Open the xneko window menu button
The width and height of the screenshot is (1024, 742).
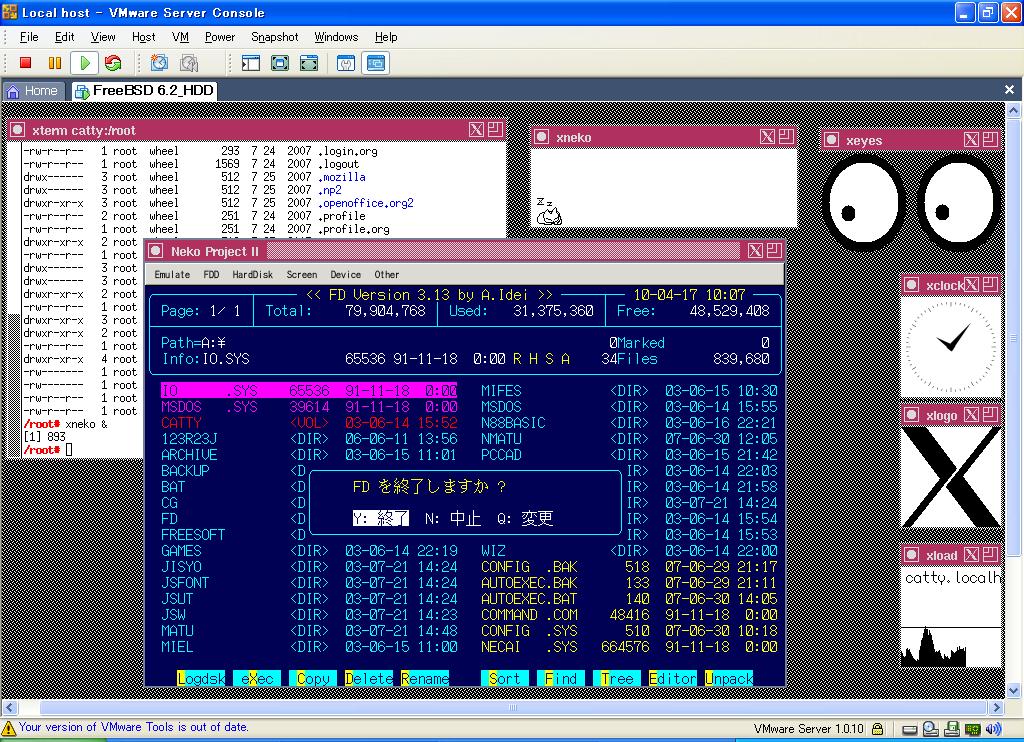541,137
